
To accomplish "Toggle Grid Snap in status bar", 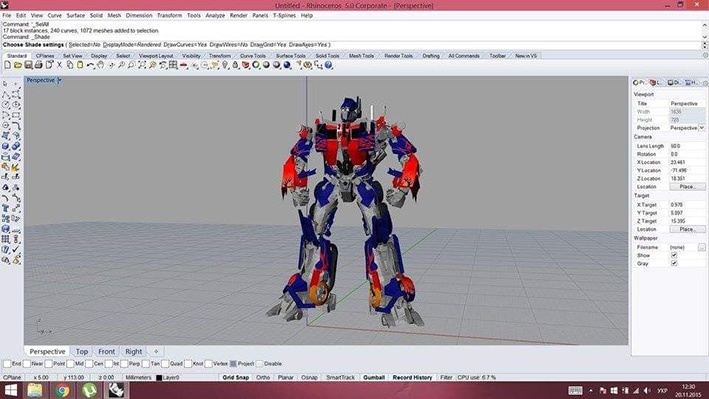I will click(x=236, y=377).
